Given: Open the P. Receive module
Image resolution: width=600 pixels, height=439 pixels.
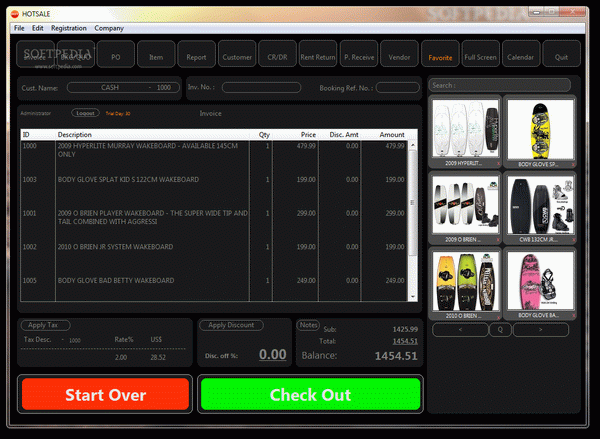Looking at the screenshot, I should [359, 54].
